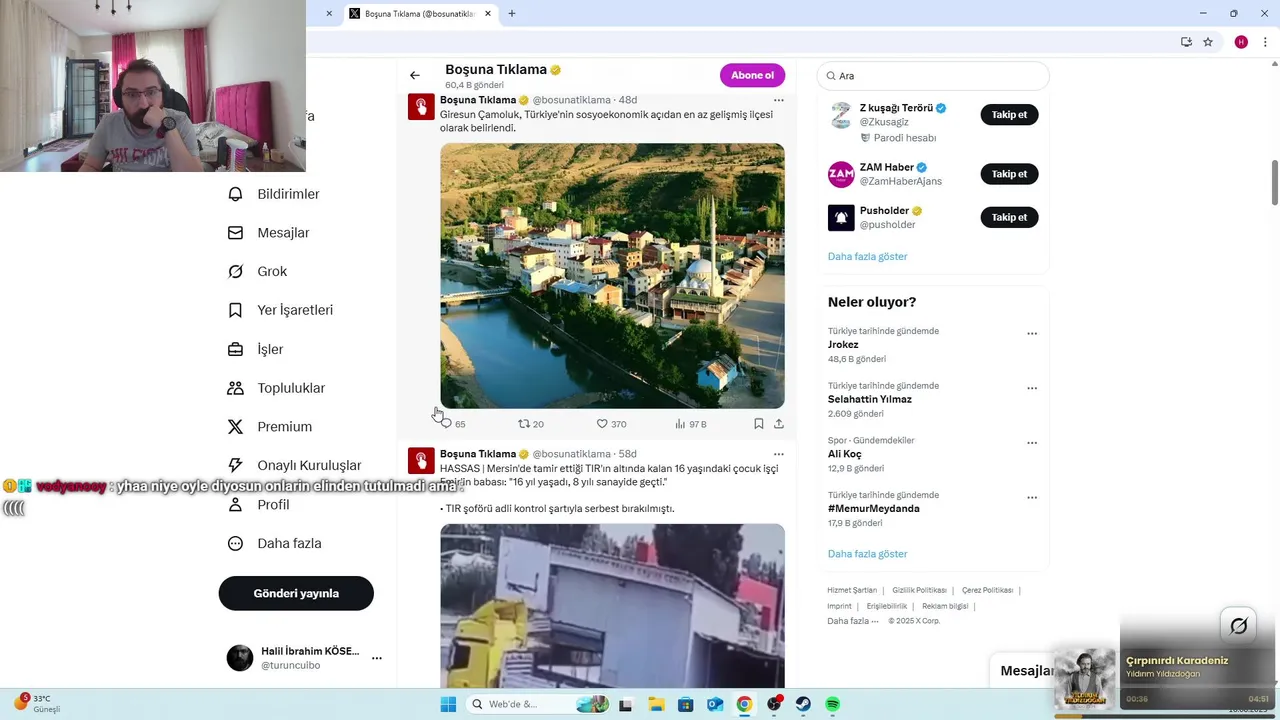1280x720 pixels.
Task: Open a new Chrome tab with plus button
Action: coord(512,13)
